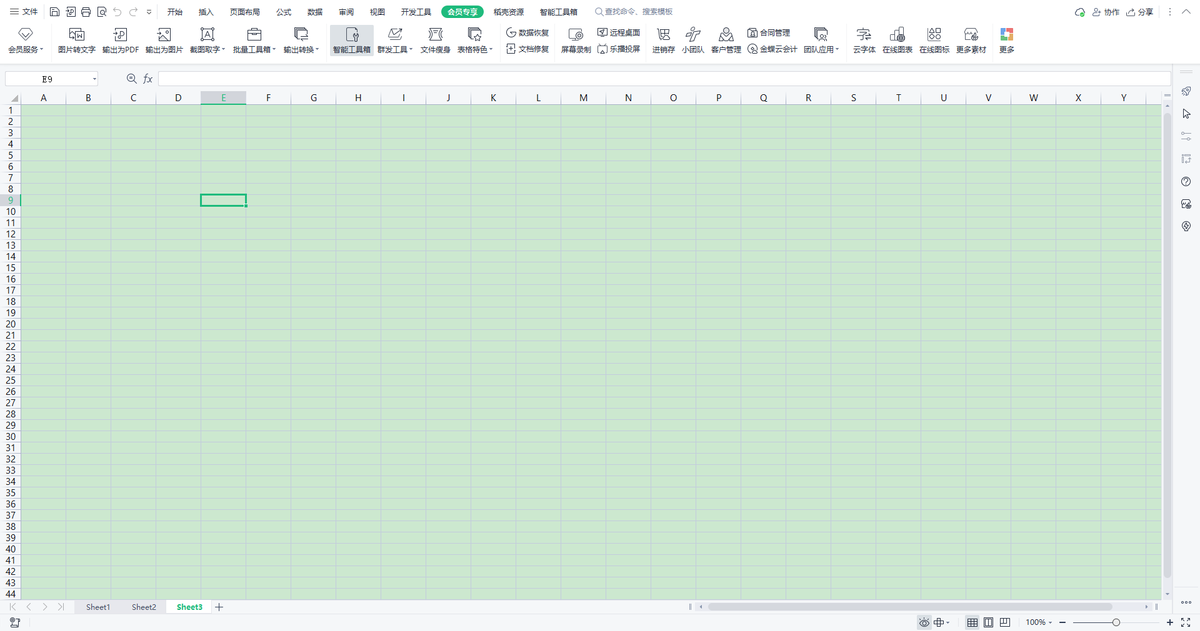The height and width of the screenshot is (631, 1200).
Task: Click the 协作 collaborate button
Action: (1105, 12)
